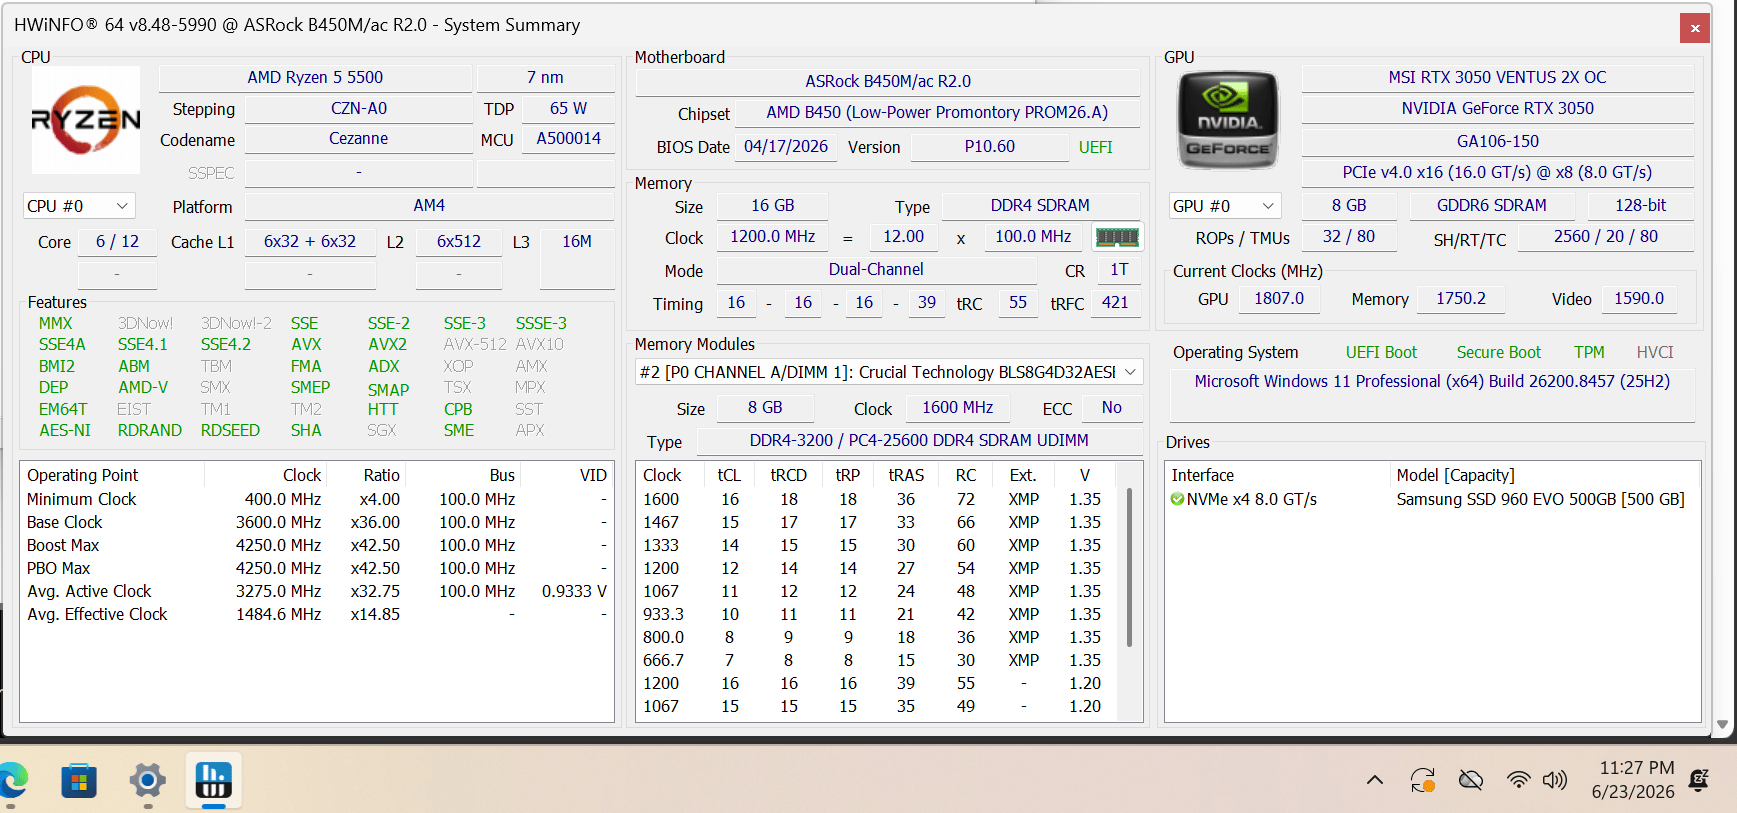Click the NVIDIA GeForce logo image
Screen dimensions: 1737x813
coord(1228,120)
